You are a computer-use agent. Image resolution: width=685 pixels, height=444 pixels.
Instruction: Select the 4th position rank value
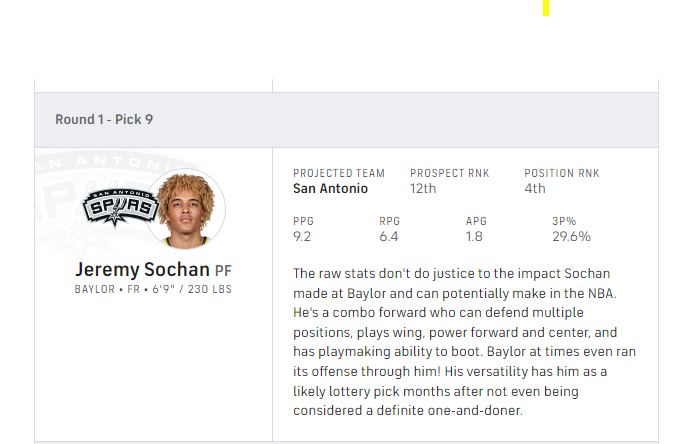pyautogui.click(x=535, y=188)
